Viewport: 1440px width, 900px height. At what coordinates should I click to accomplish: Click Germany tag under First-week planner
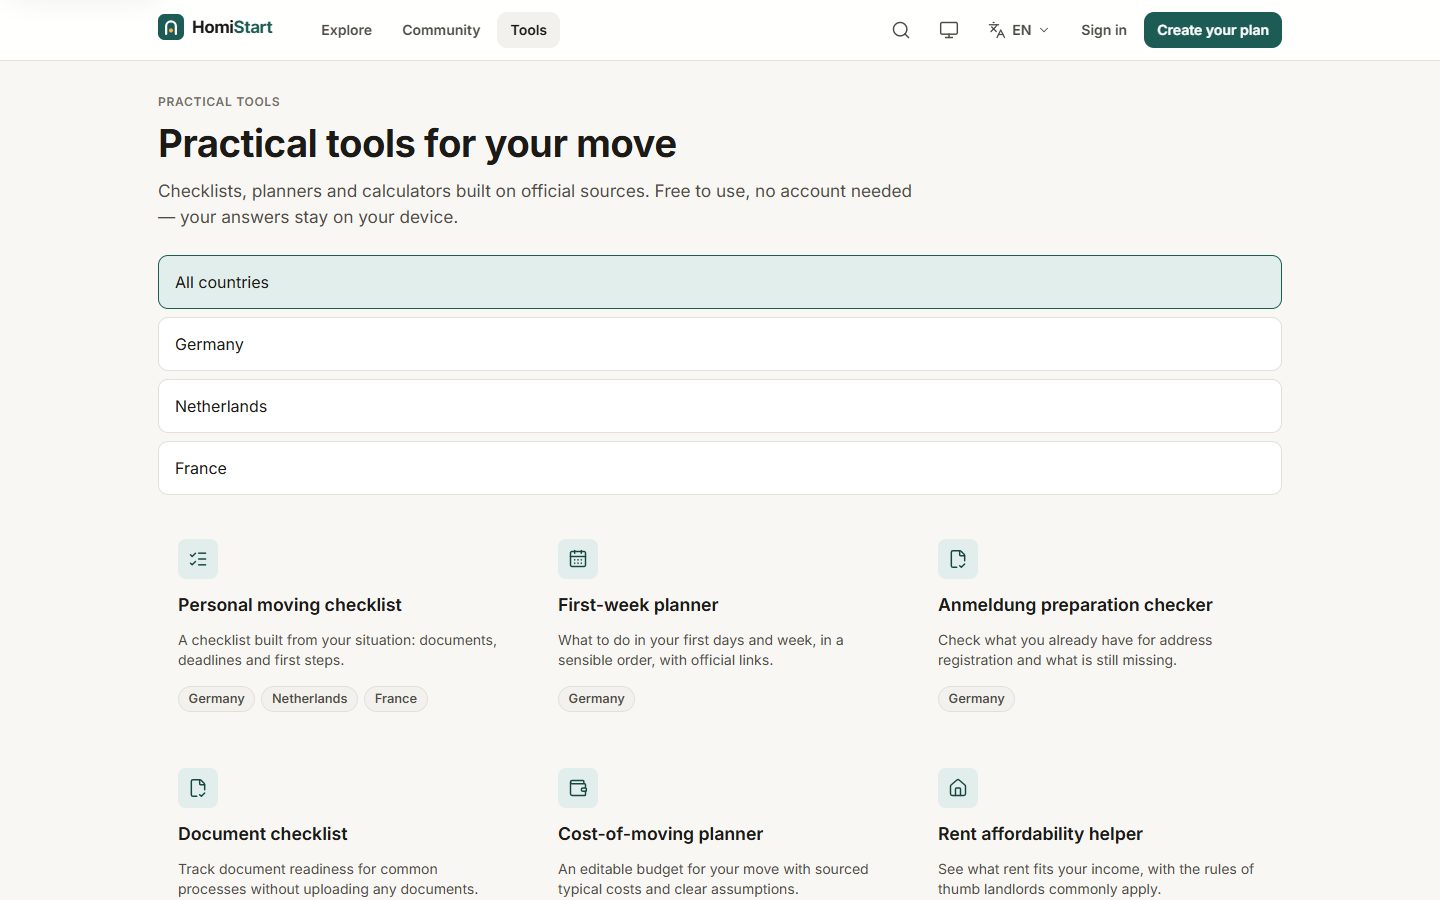596,699
